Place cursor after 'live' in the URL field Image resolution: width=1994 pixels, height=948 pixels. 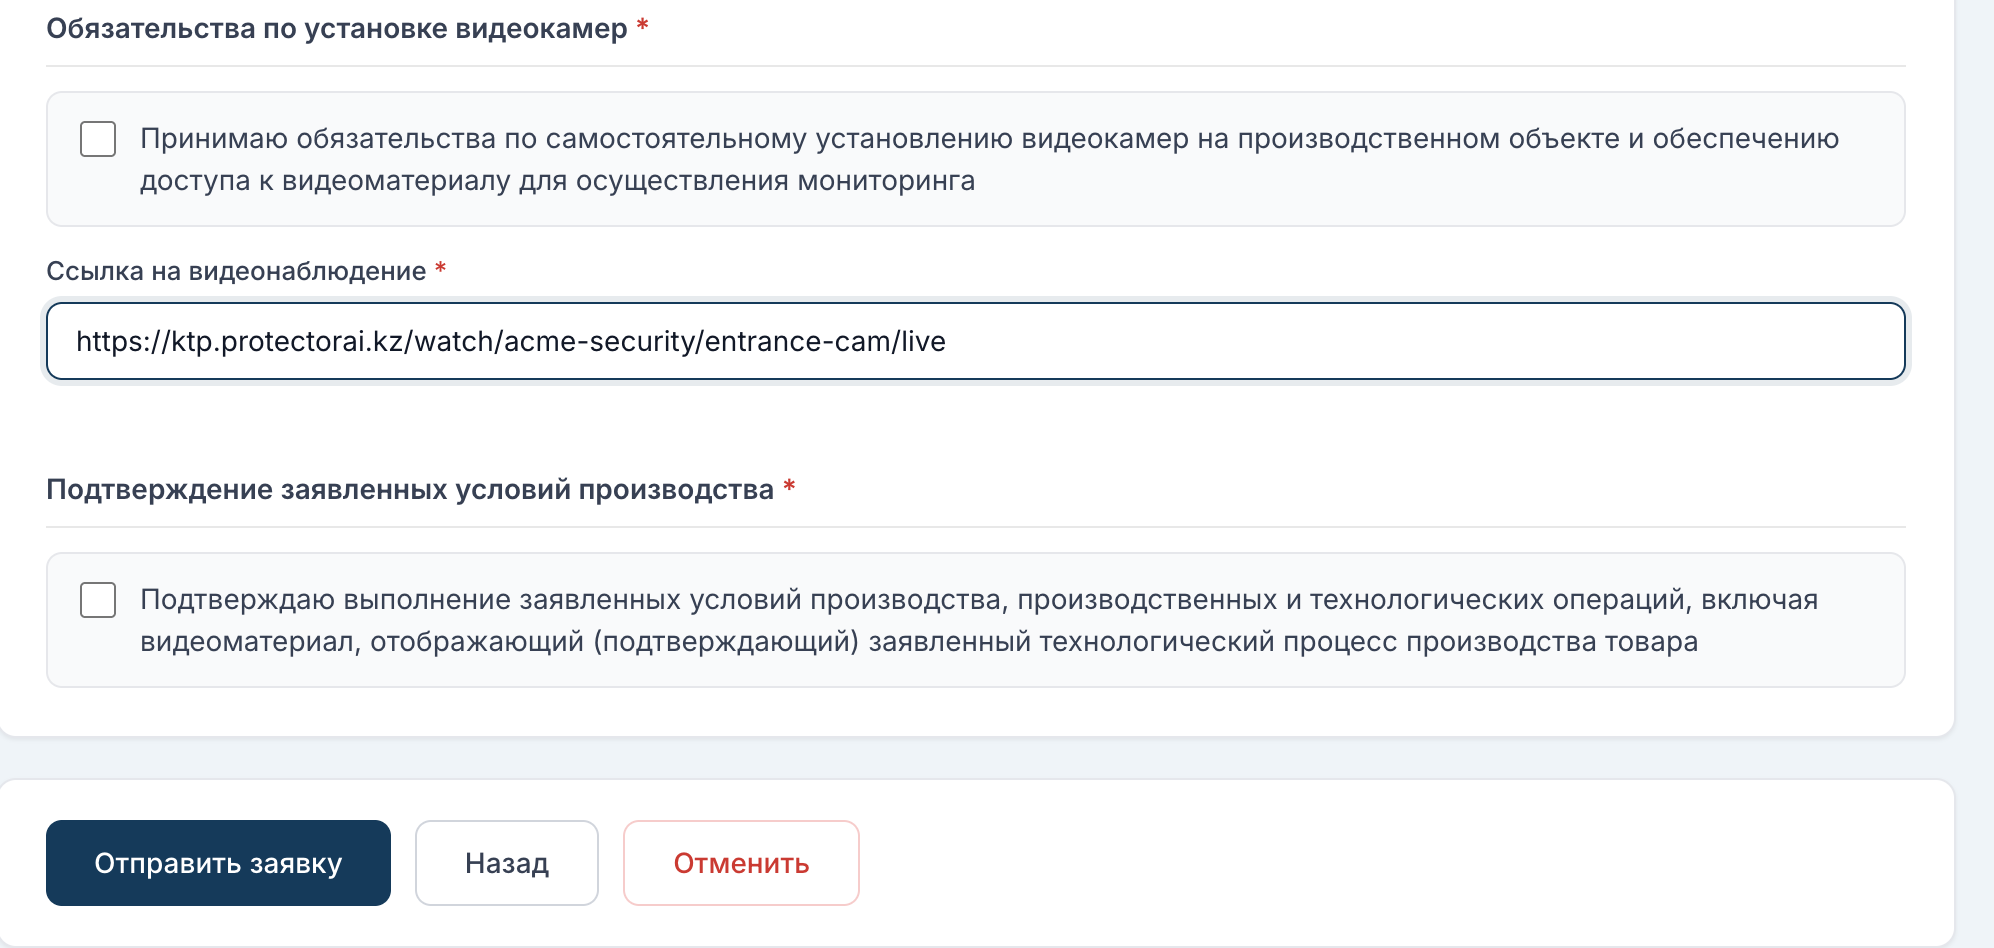[949, 341]
